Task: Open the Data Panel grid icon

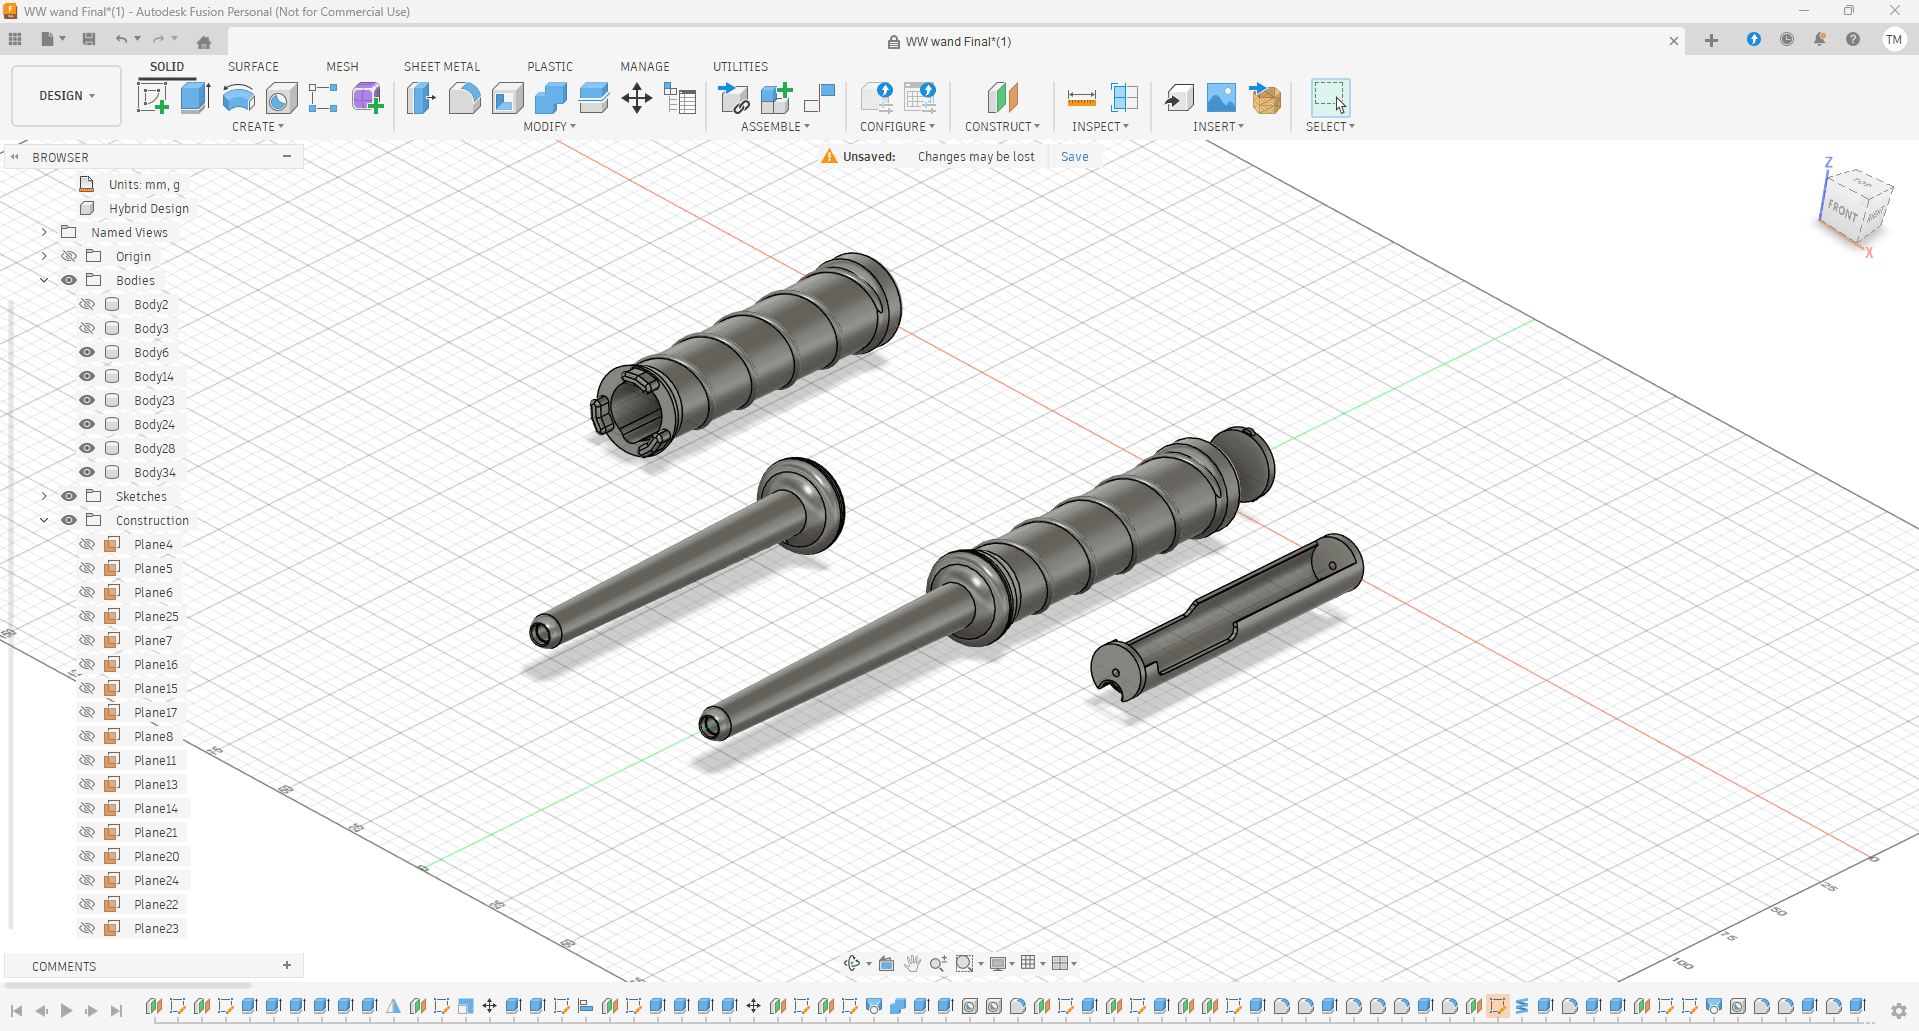Action: (x=15, y=39)
